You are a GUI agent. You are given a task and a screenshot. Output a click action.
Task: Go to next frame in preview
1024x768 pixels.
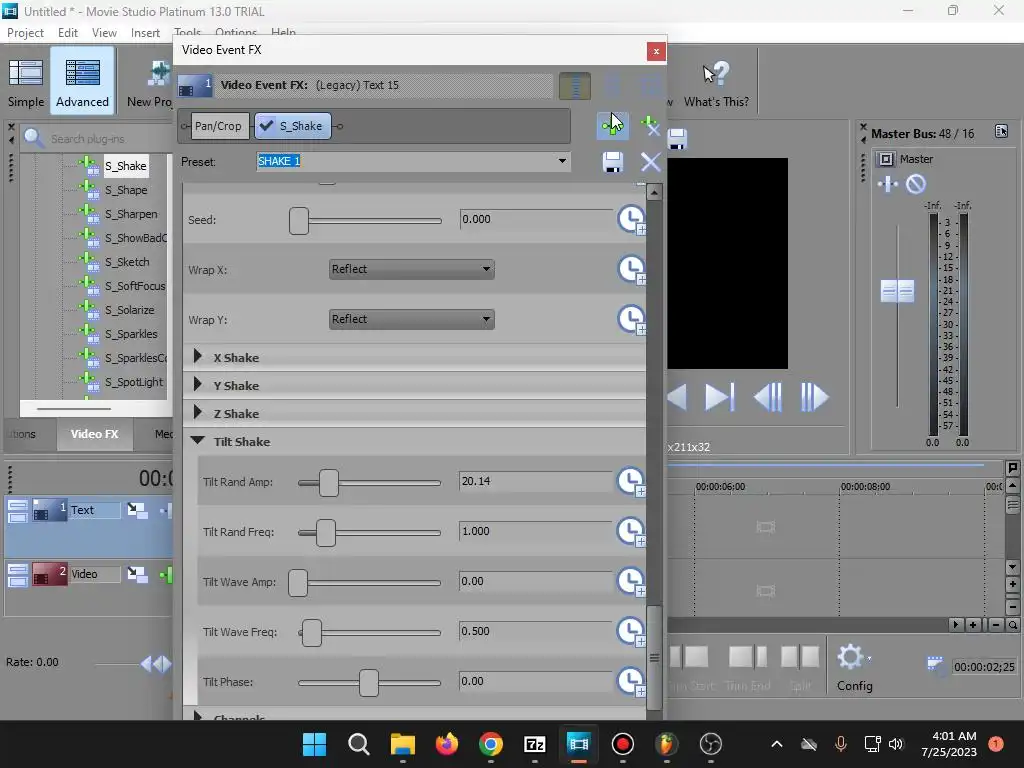814,397
